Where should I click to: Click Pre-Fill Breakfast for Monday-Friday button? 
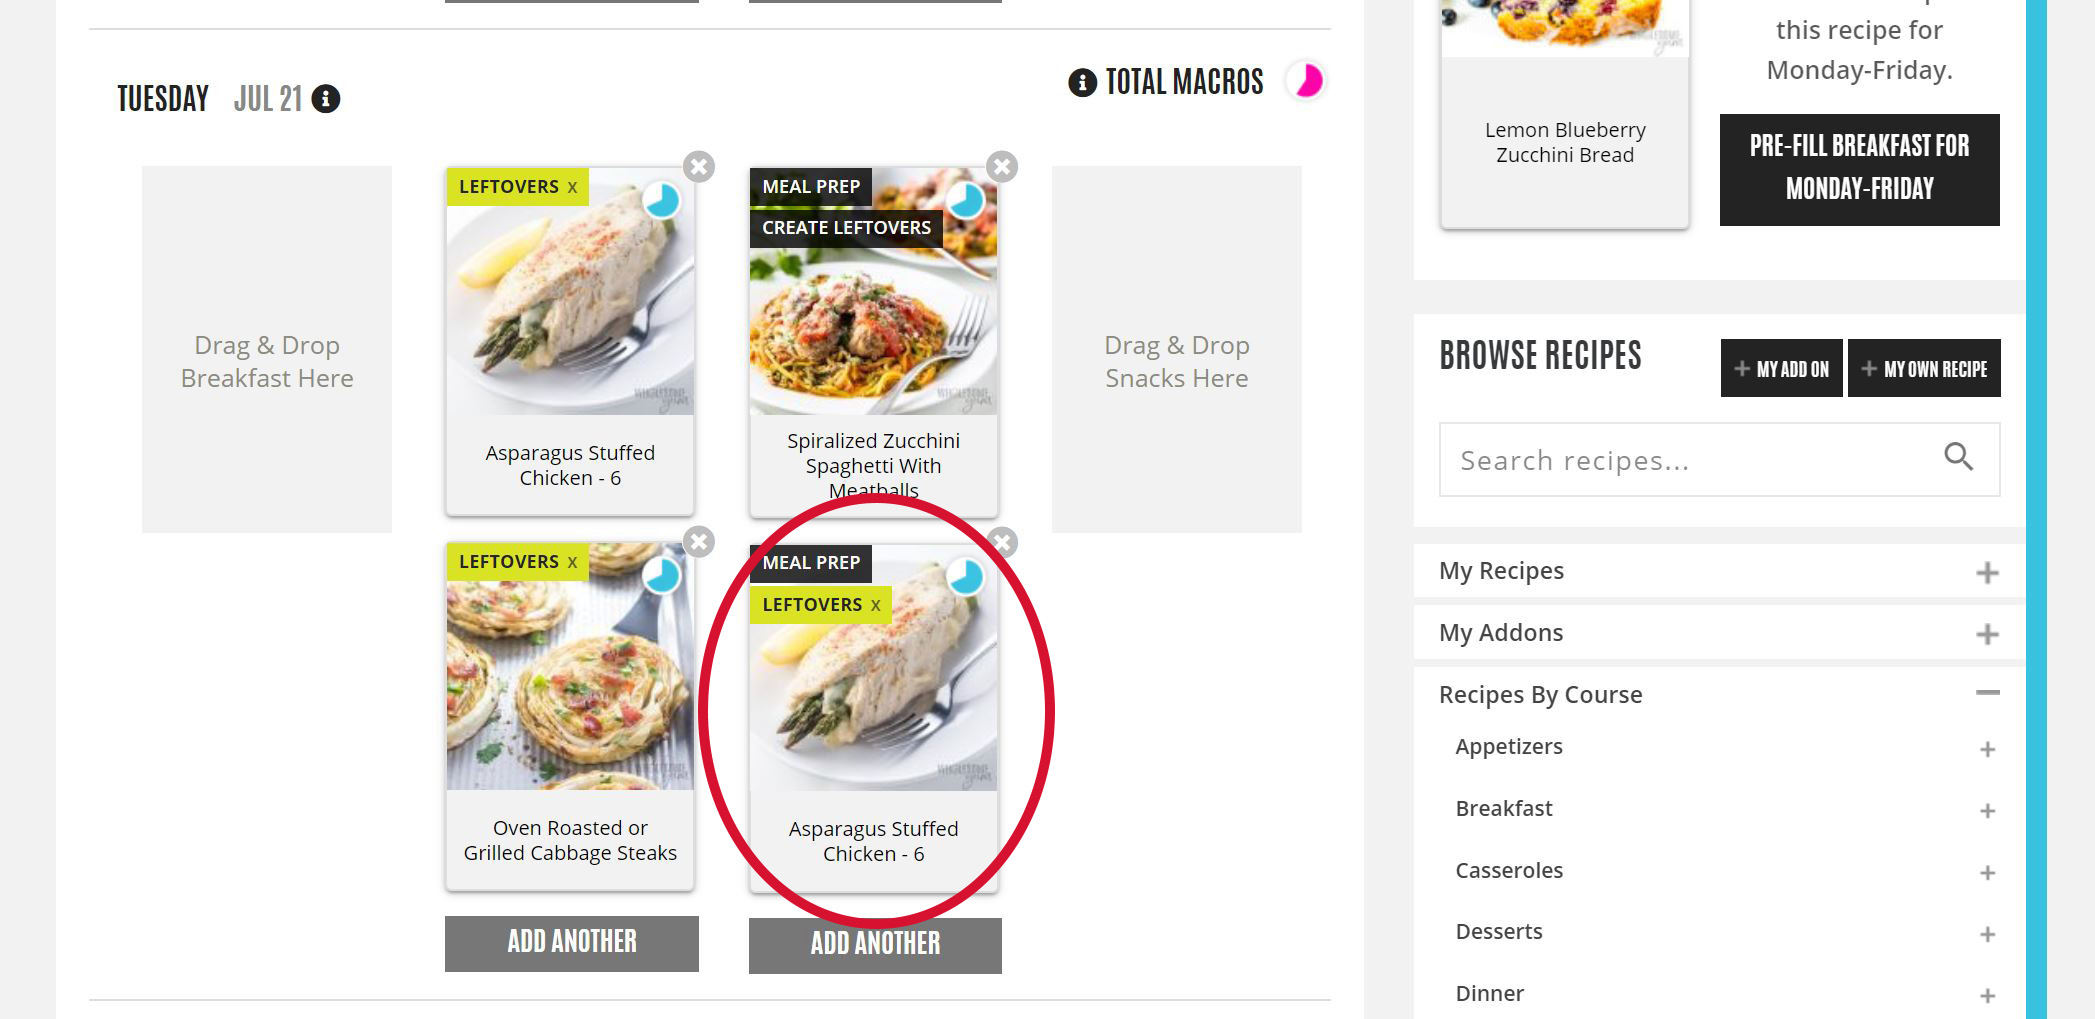pyautogui.click(x=1859, y=169)
